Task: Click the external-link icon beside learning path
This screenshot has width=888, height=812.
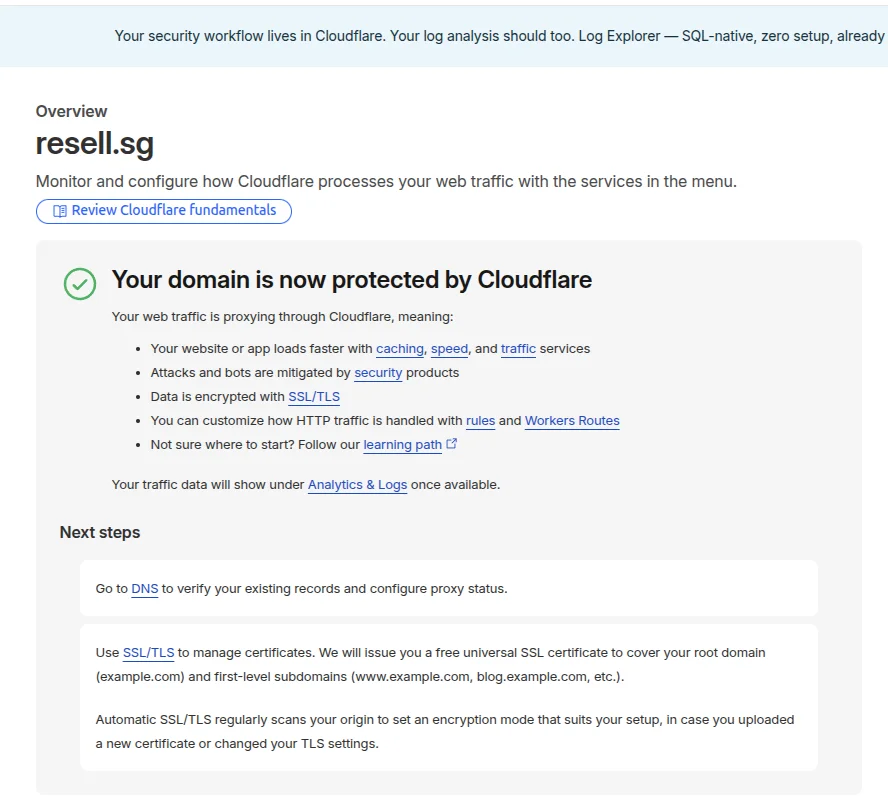Action: coord(451,442)
